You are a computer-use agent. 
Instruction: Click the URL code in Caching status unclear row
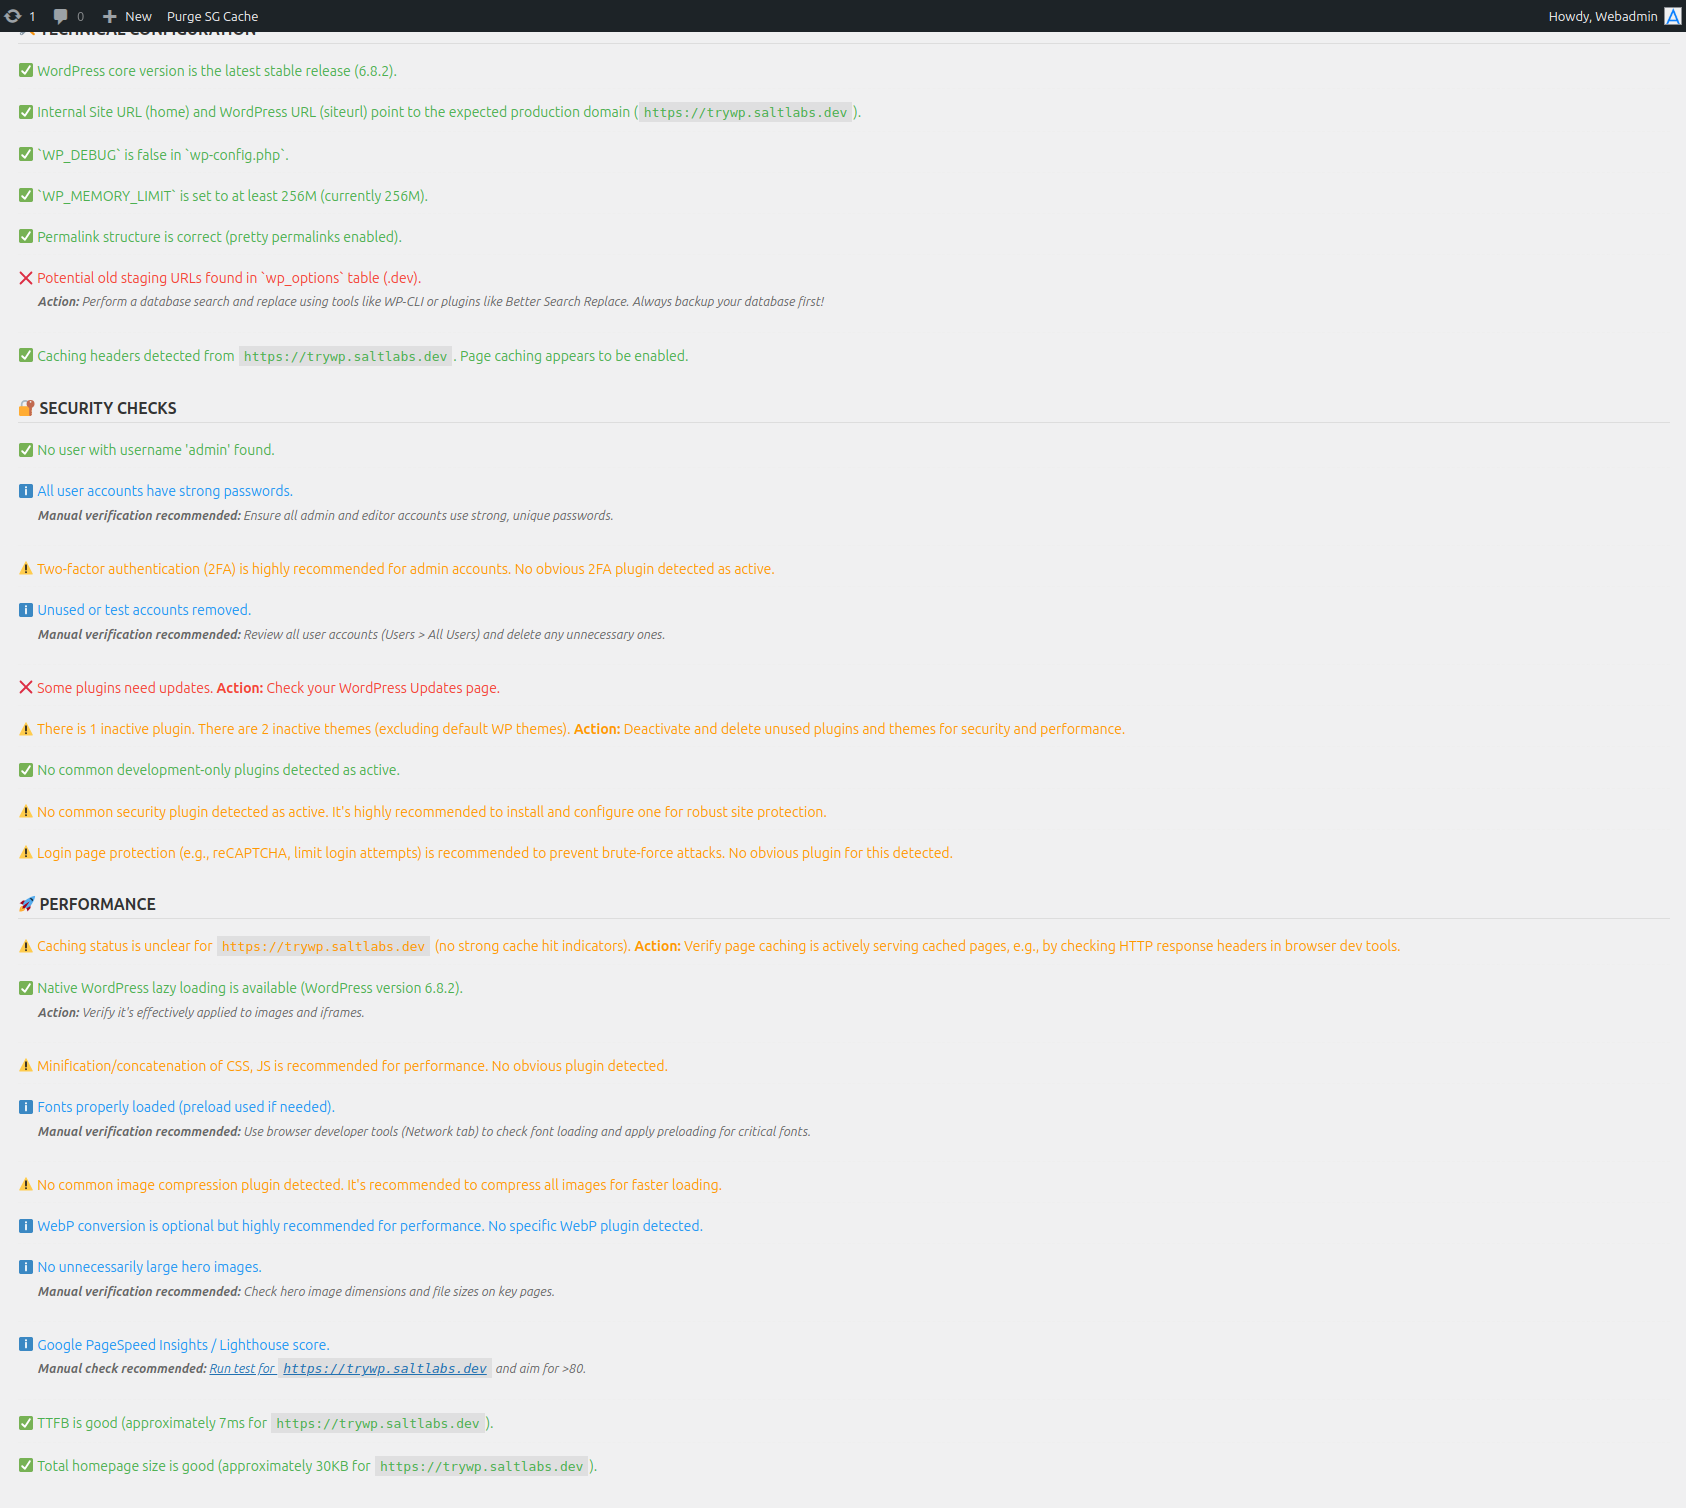(x=323, y=946)
